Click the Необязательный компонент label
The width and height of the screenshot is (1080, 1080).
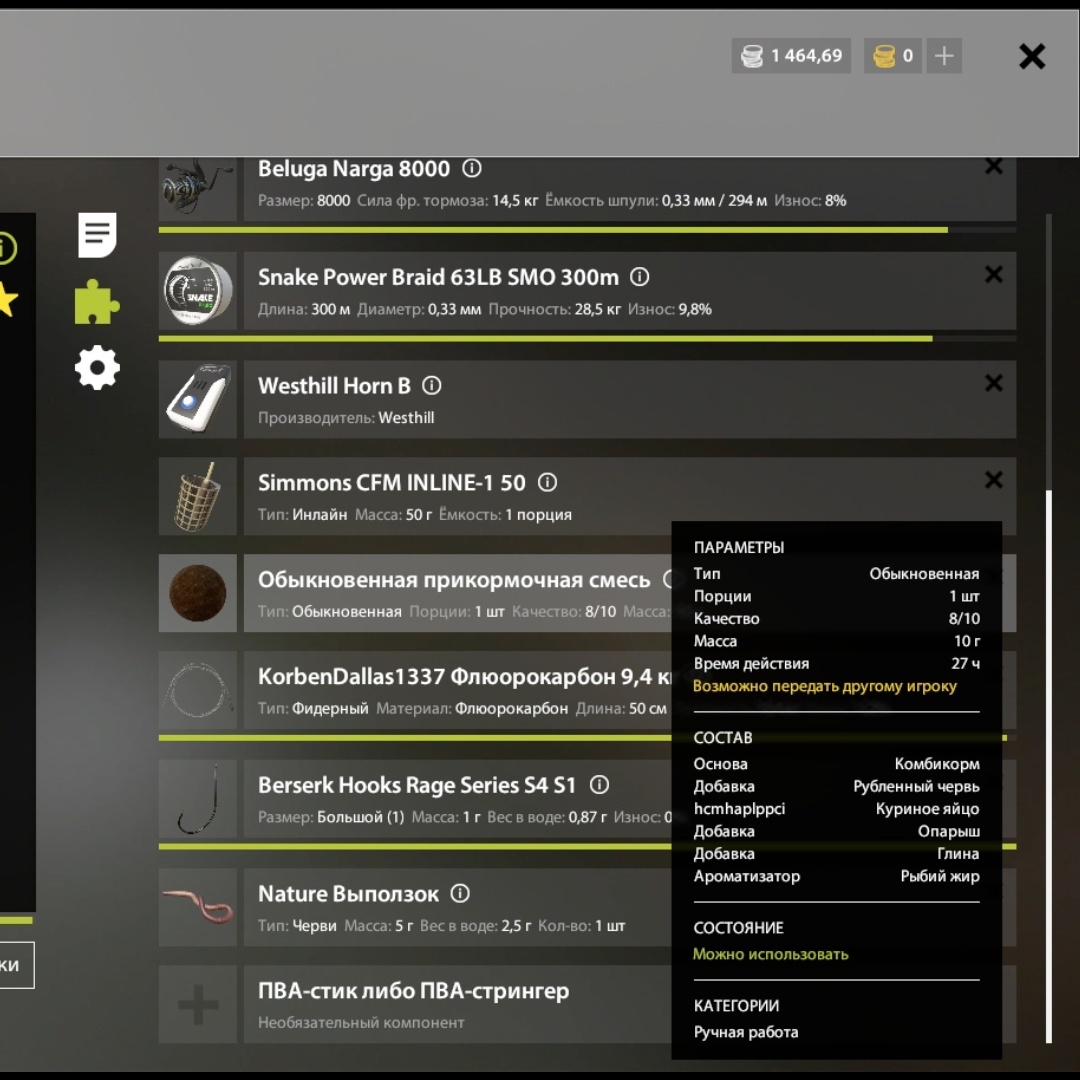[x=361, y=1023]
